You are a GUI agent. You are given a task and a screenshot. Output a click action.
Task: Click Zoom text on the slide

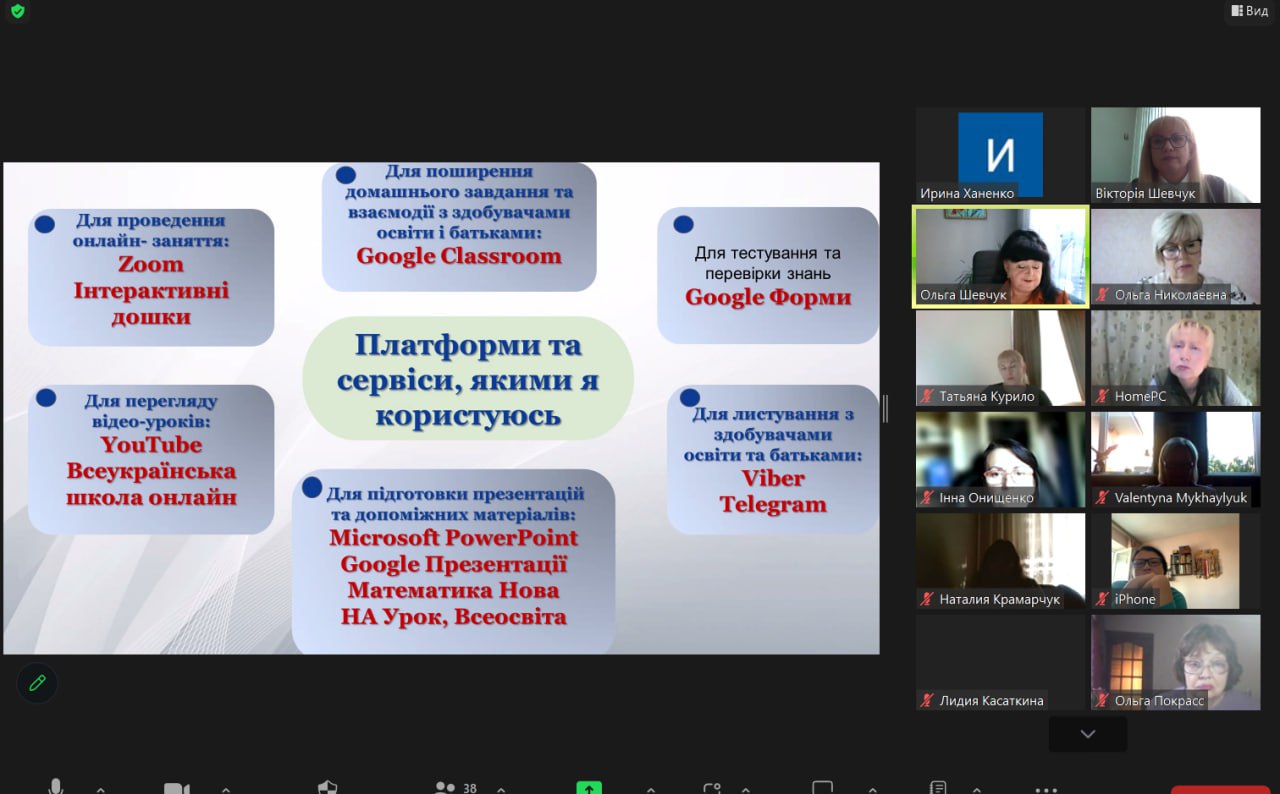point(151,264)
